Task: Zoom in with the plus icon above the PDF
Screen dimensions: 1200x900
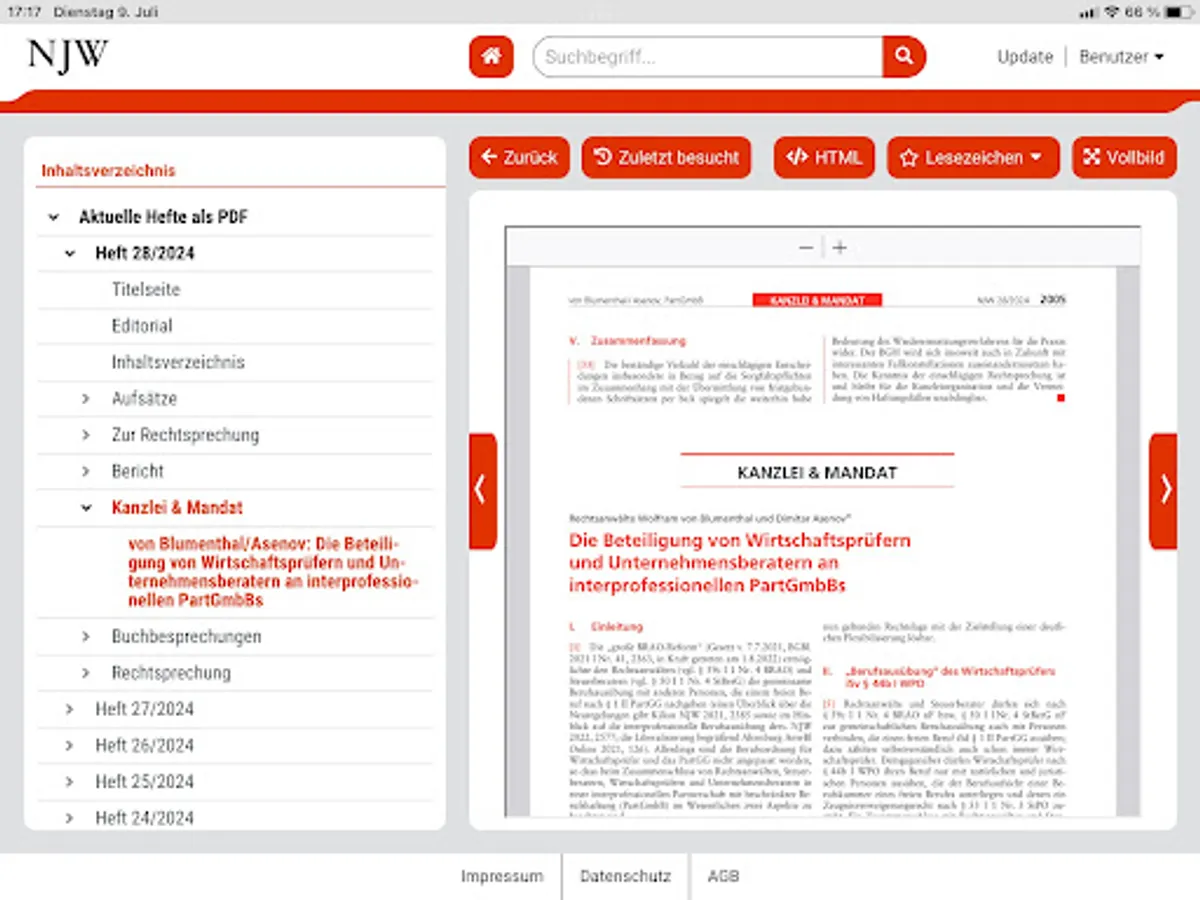Action: tap(839, 247)
